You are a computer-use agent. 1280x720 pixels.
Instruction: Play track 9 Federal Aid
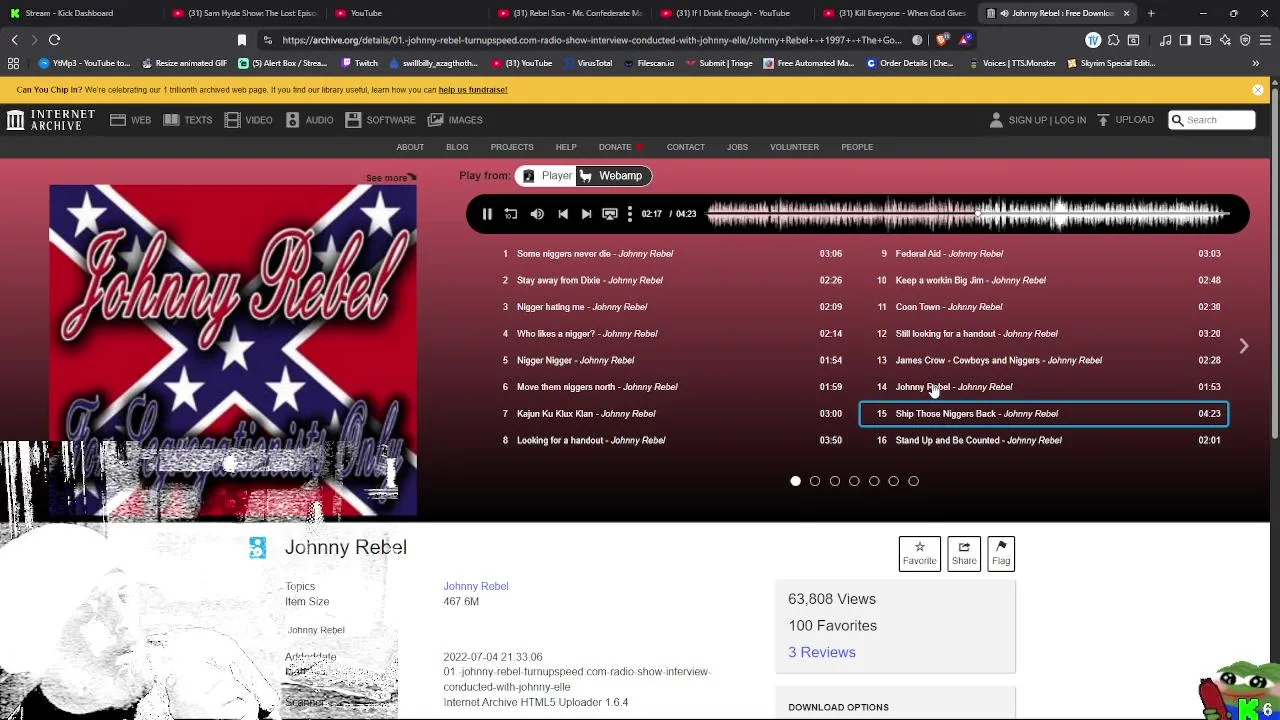tap(1044, 254)
